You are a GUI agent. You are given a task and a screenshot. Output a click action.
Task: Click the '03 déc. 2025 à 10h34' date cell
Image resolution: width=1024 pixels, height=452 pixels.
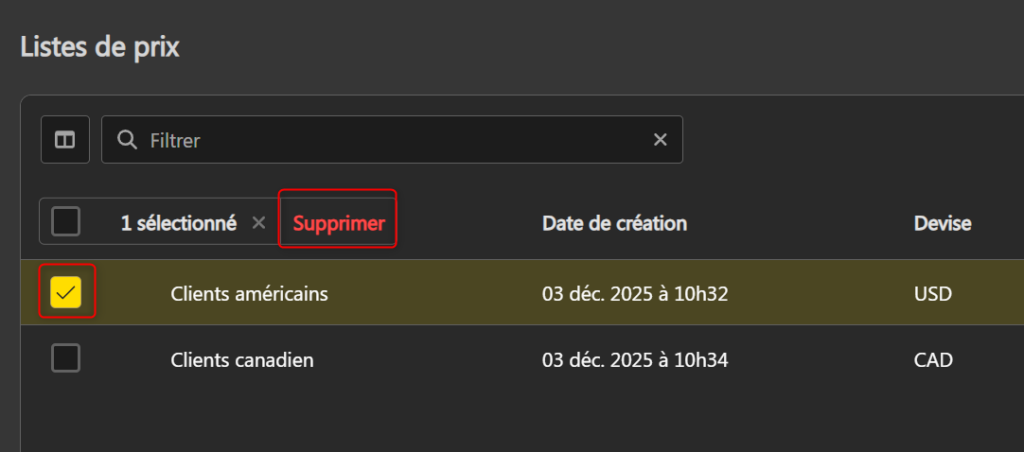point(634,360)
